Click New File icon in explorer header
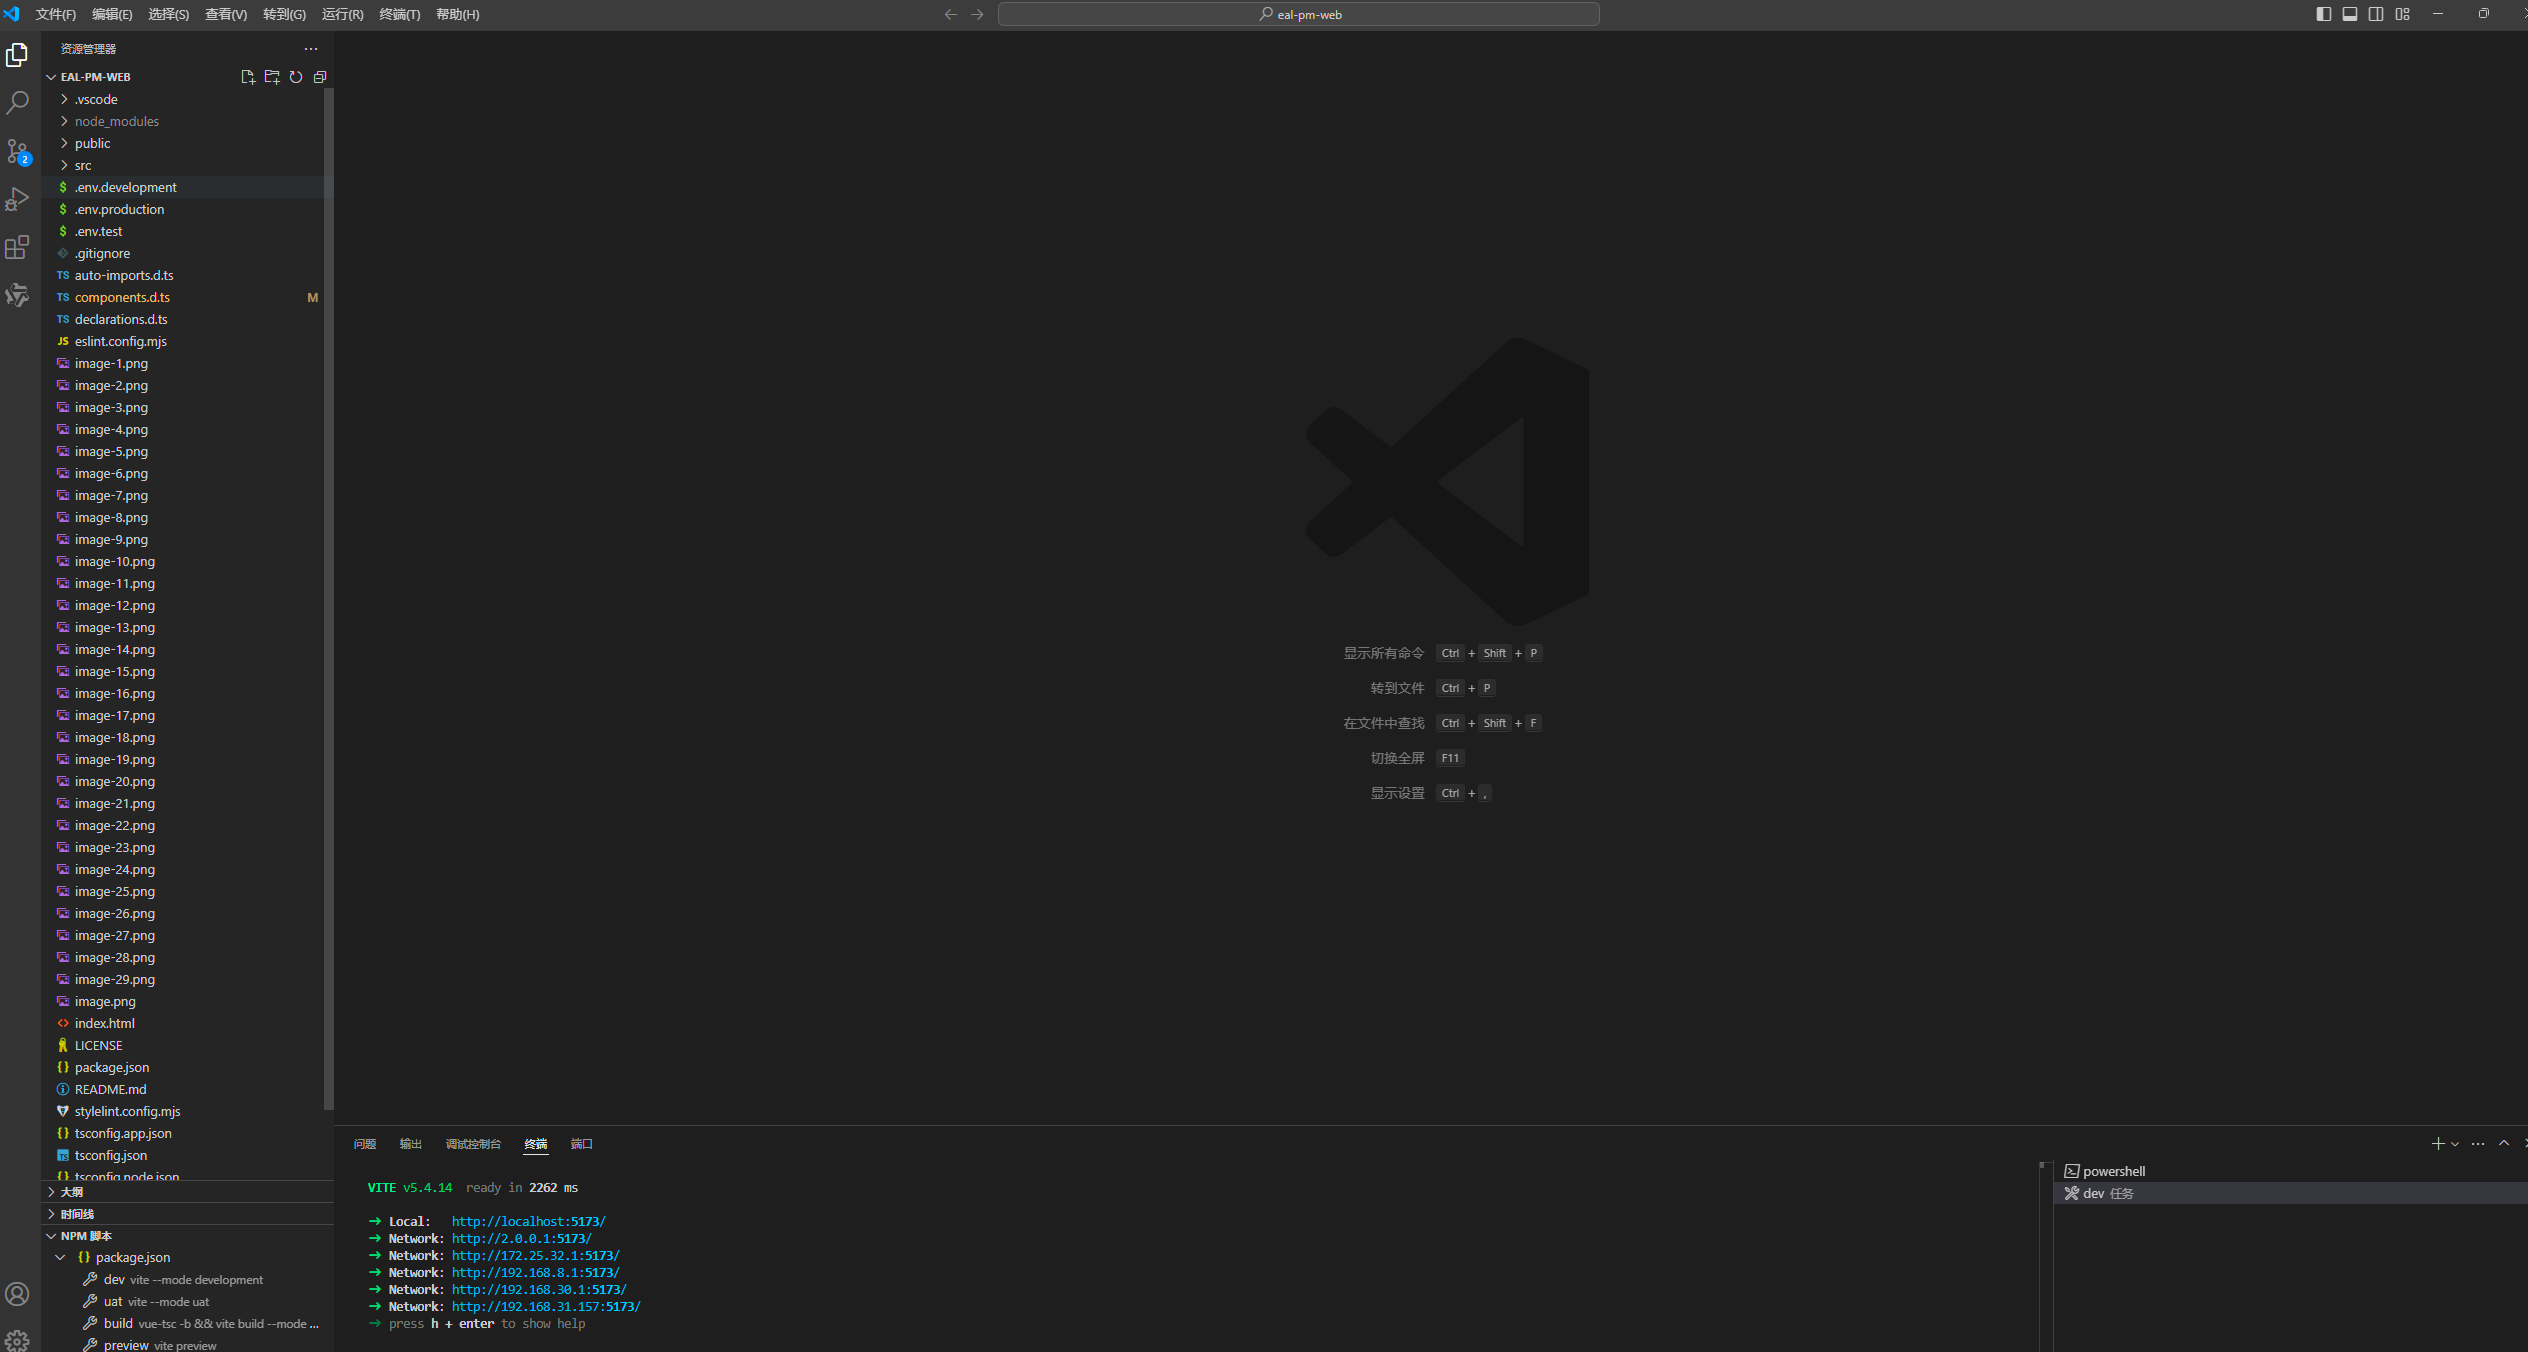This screenshot has width=2528, height=1352. 248,77
